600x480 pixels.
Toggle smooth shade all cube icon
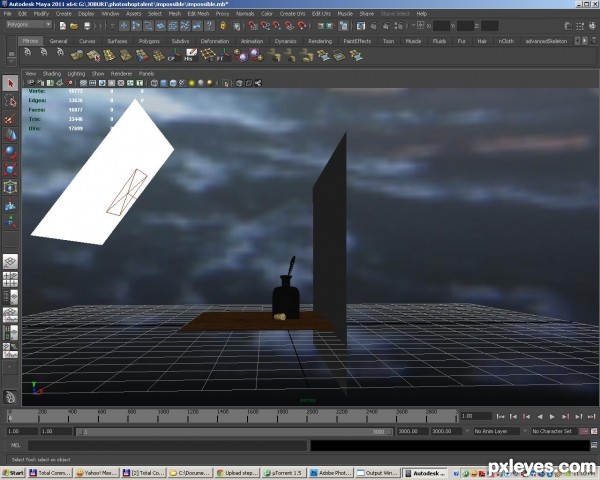164,83
